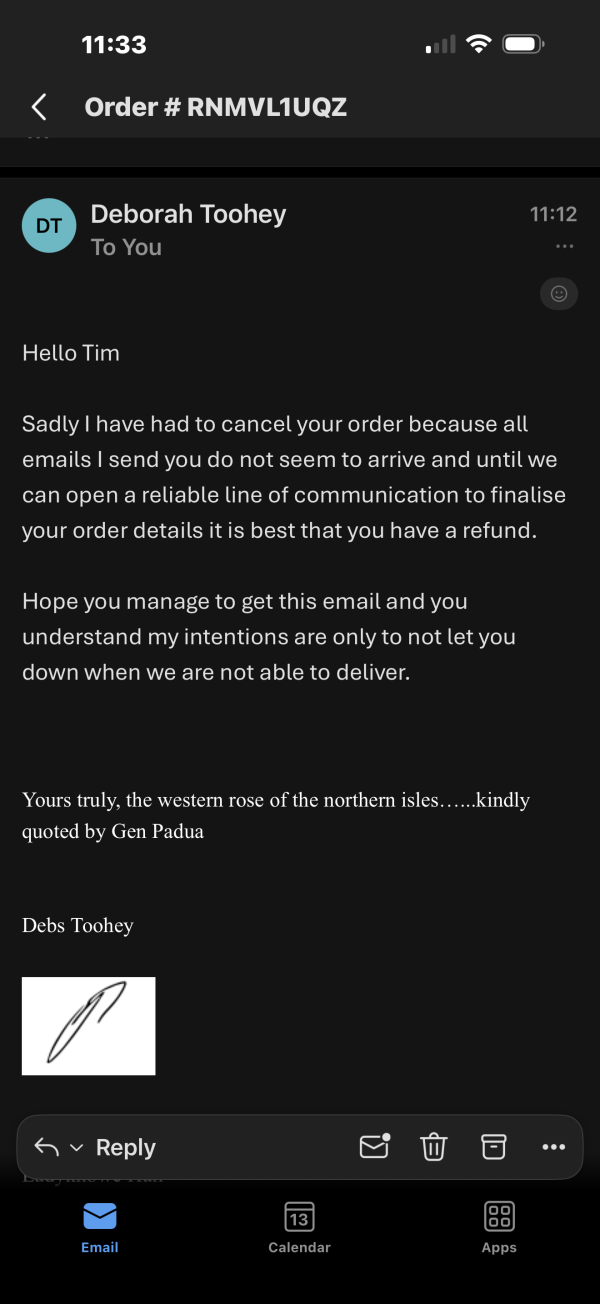Open the Apps tab

pos(499,1227)
